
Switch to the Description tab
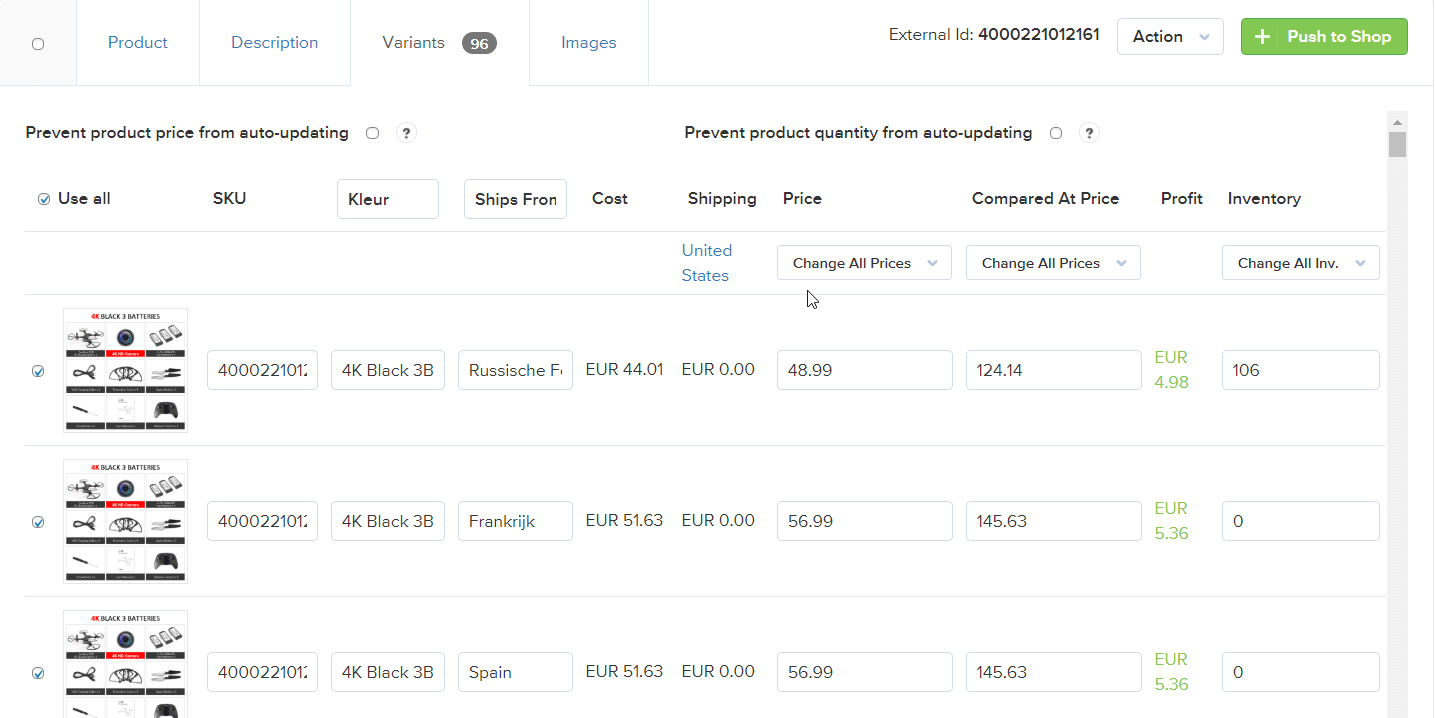[x=274, y=43]
